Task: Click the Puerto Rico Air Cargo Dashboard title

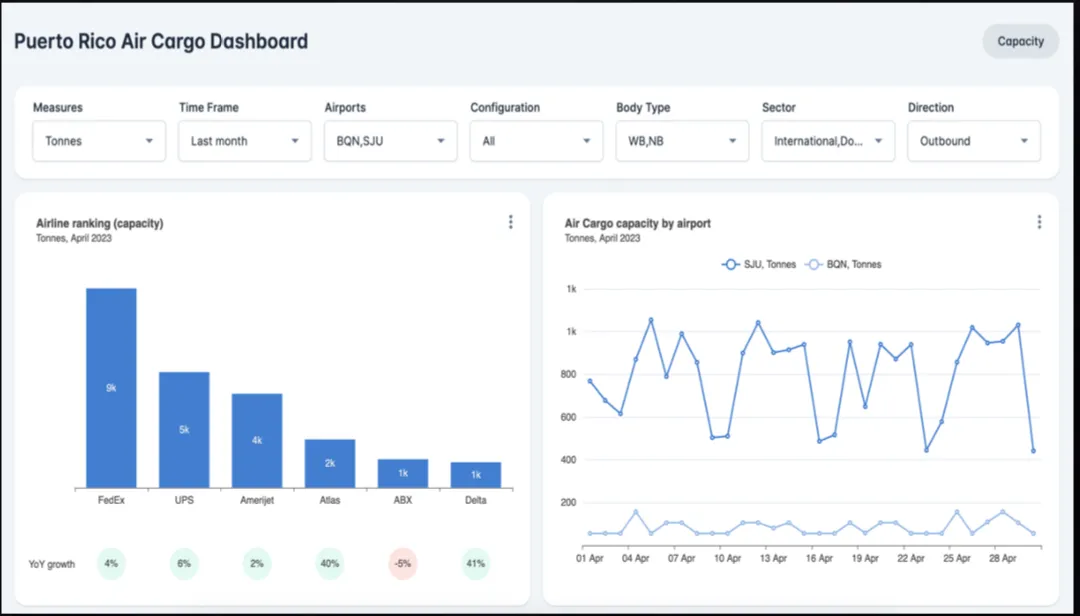Action: [x=161, y=41]
